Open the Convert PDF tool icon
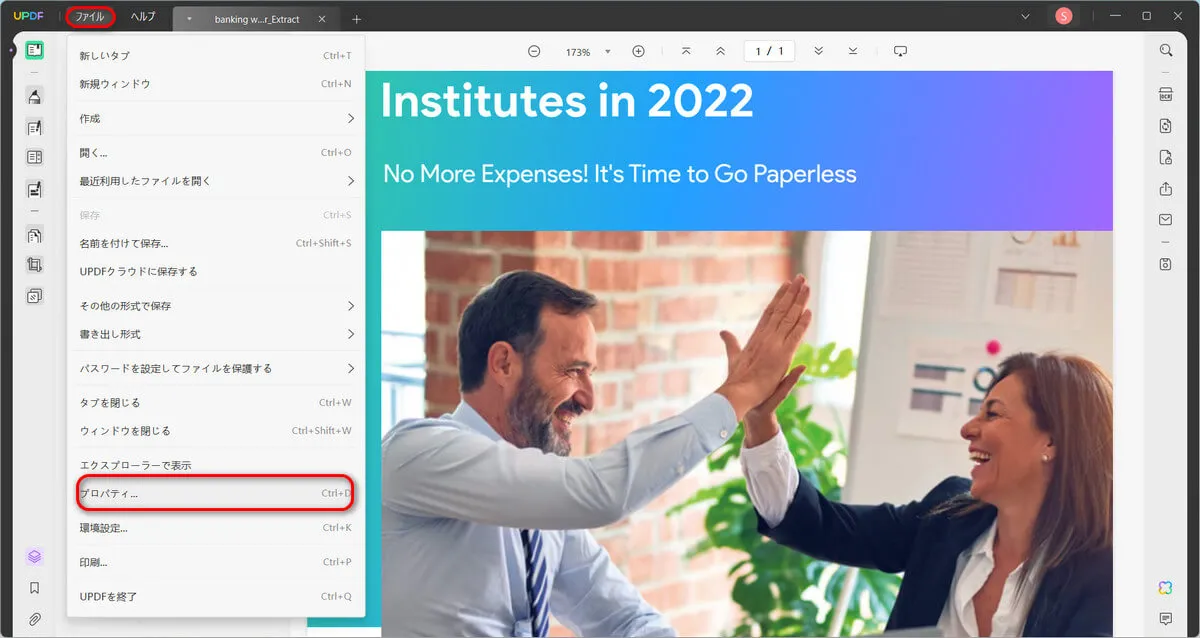Screen dimensions: 1200x638 click(1166, 126)
